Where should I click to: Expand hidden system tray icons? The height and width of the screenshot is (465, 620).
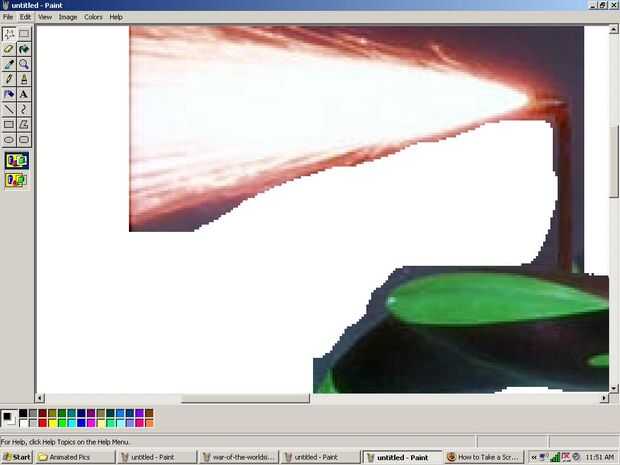(533, 457)
